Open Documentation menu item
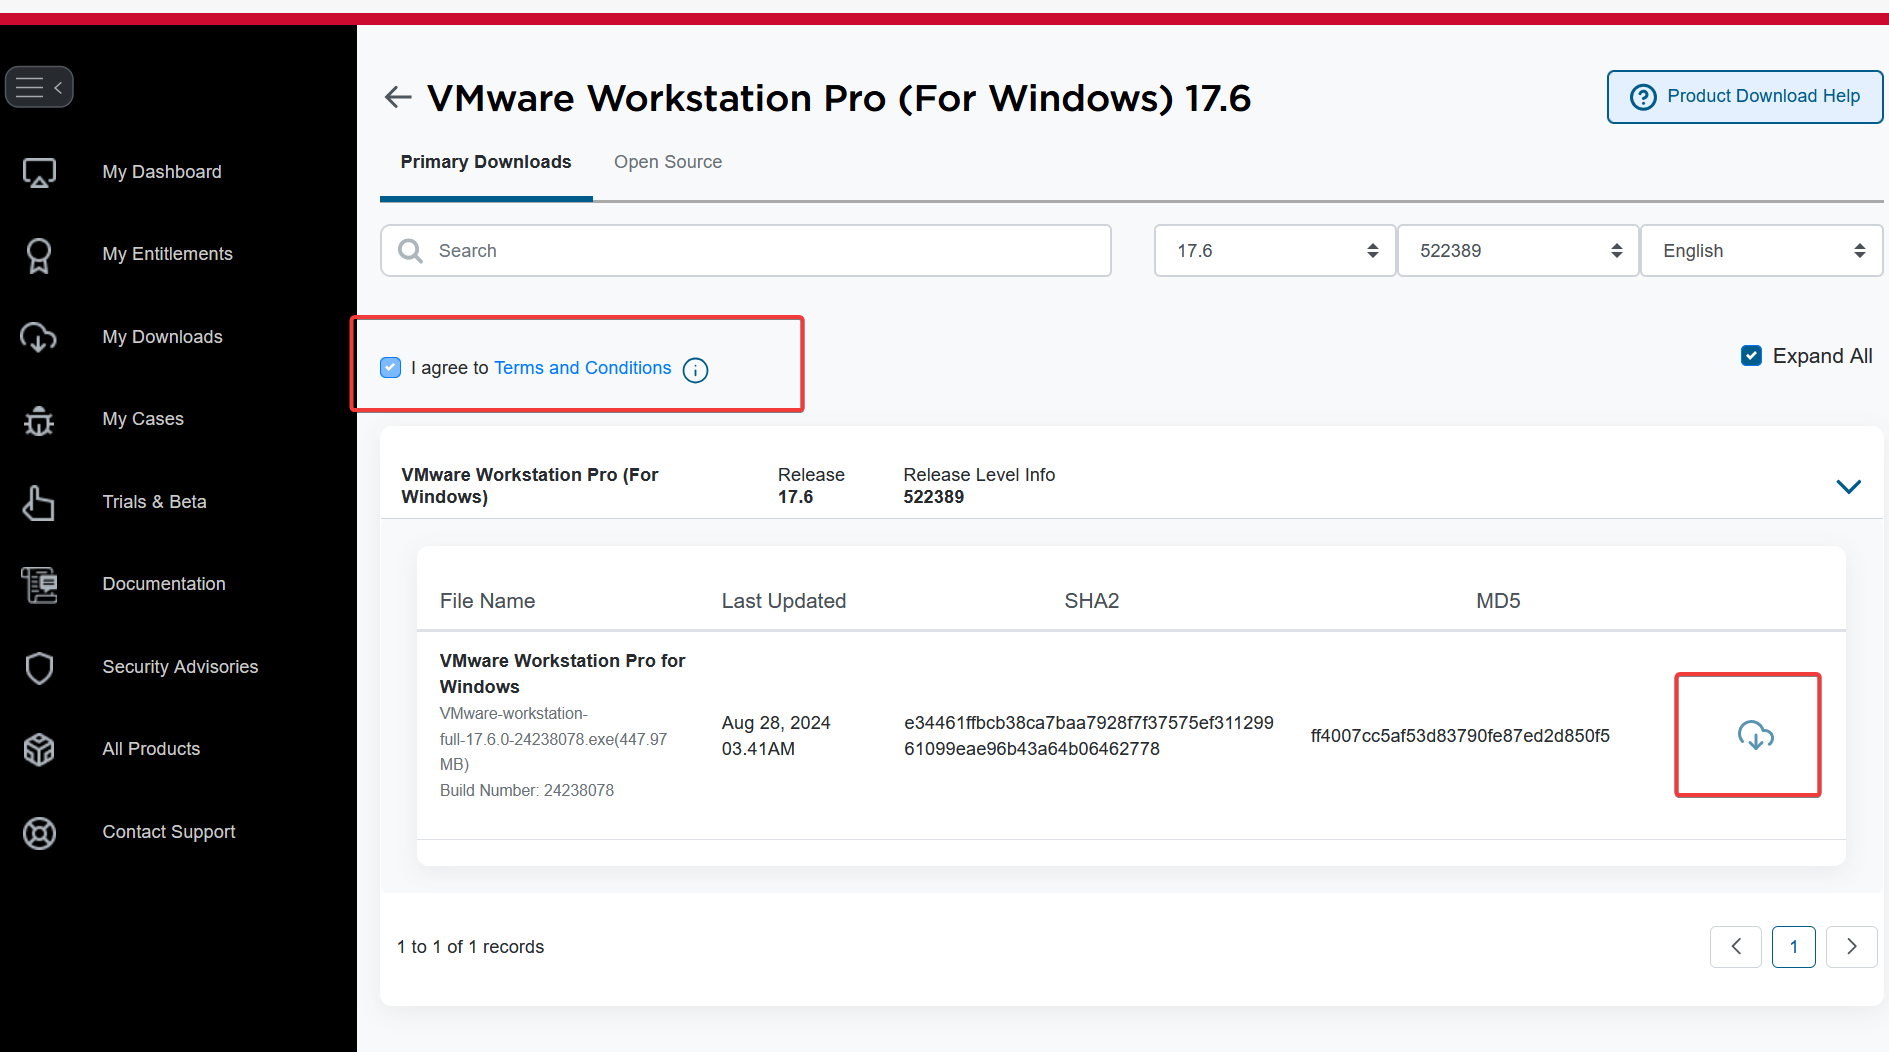Screen dimensions: 1889x1052 [x=164, y=584]
